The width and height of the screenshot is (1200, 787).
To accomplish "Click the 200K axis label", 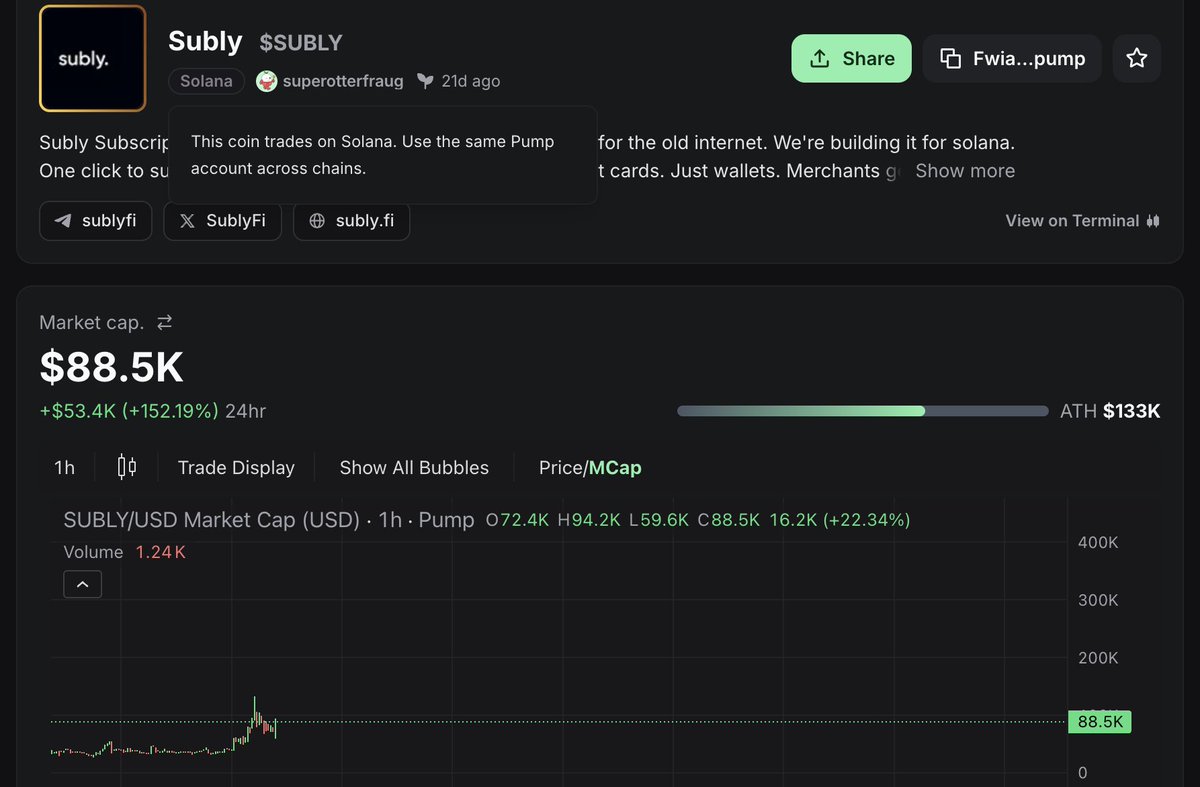I will (1098, 657).
